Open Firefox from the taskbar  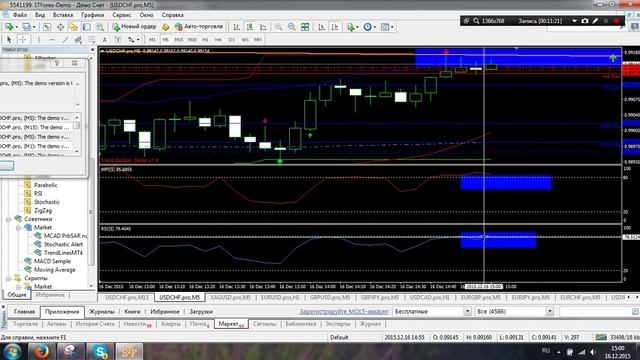(41, 351)
